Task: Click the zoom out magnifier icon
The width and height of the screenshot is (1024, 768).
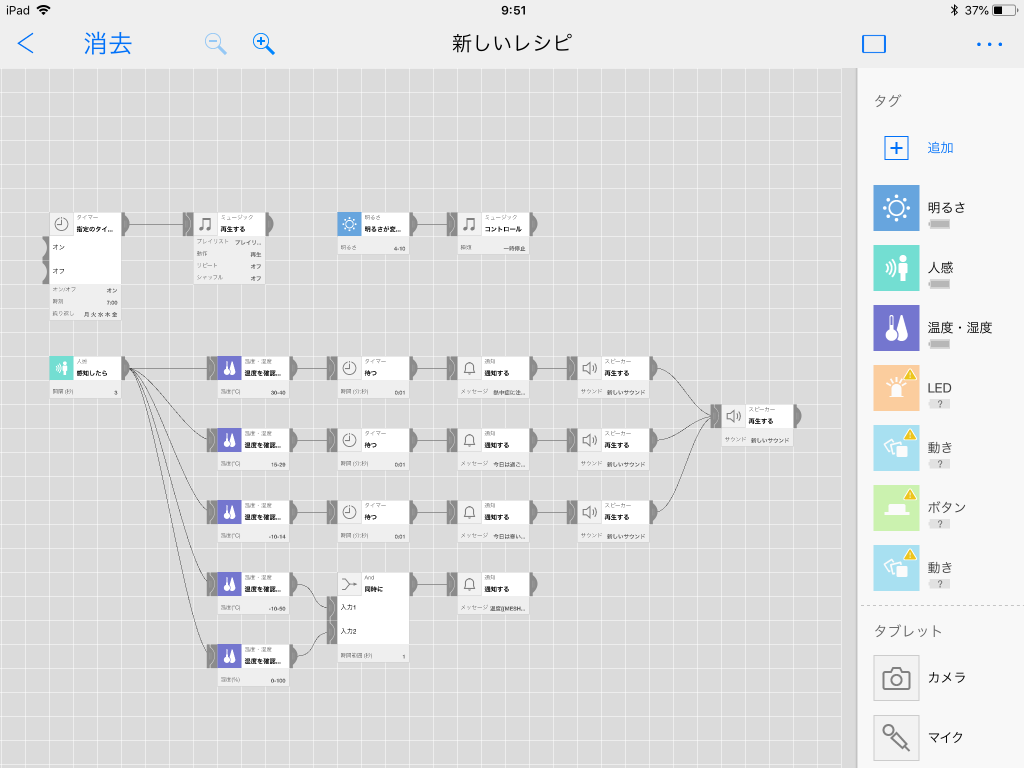Action: click(x=216, y=44)
